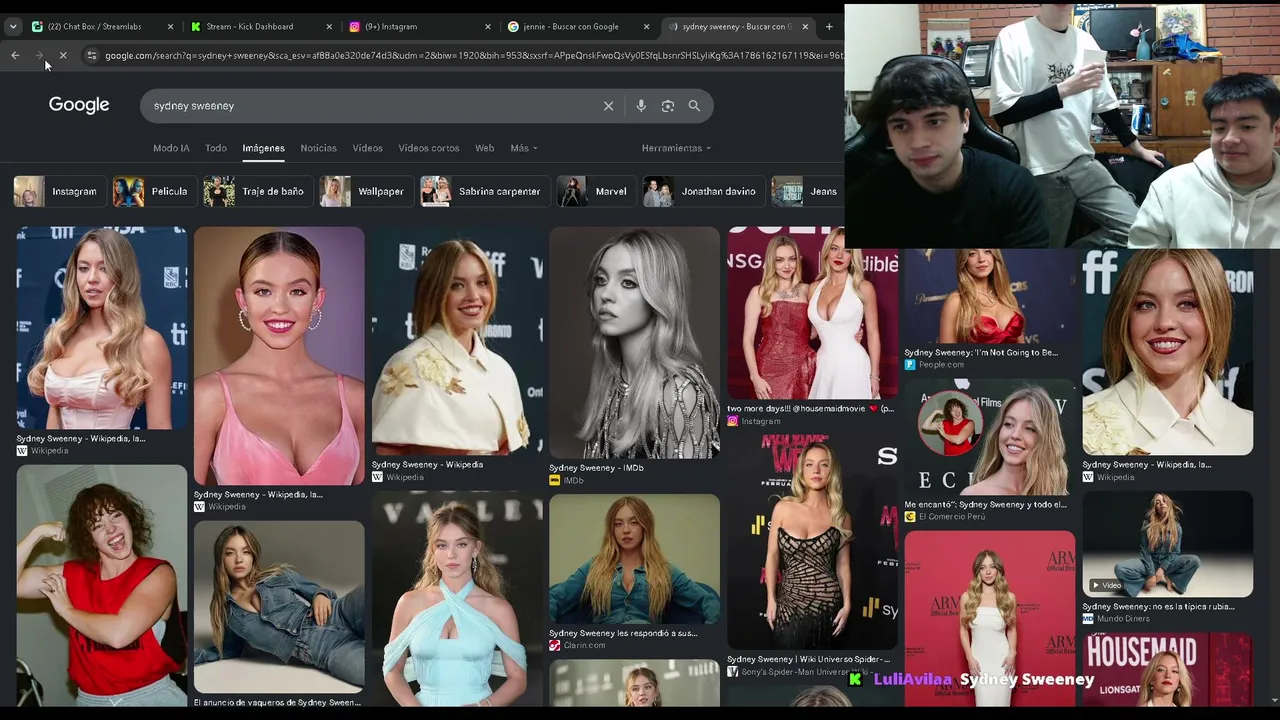Open the IMDb source icon under portrait
Image resolution: width=1280 pixels, height=720 pixels.
[x=554, y=481]
